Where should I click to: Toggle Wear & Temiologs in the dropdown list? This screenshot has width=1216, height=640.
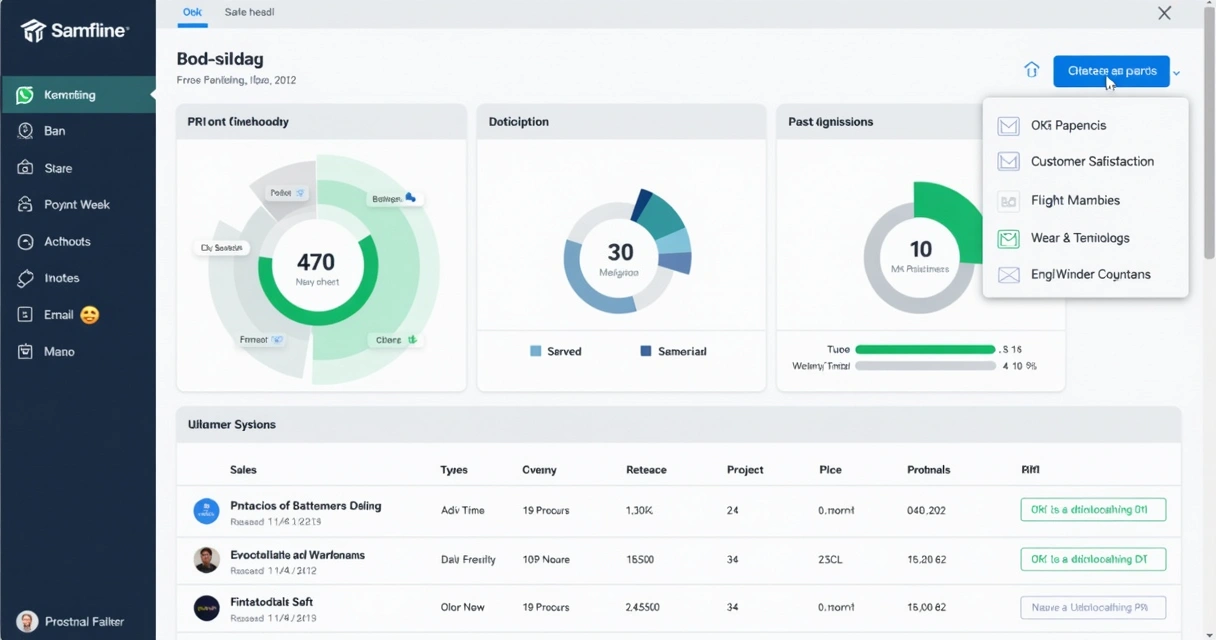[1081, 238]
